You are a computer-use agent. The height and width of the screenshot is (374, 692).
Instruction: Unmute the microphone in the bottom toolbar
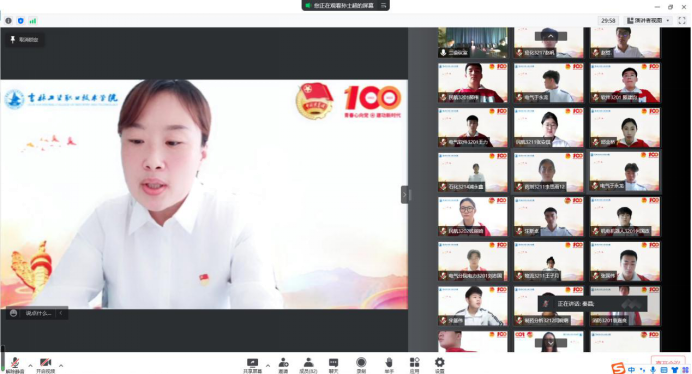pos(15,365)
